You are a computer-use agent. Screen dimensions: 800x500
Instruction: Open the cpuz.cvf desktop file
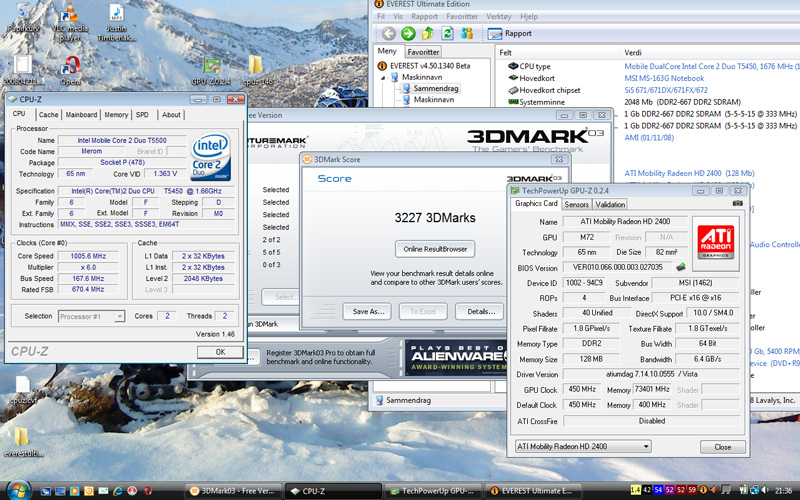(x=23, y=390)
